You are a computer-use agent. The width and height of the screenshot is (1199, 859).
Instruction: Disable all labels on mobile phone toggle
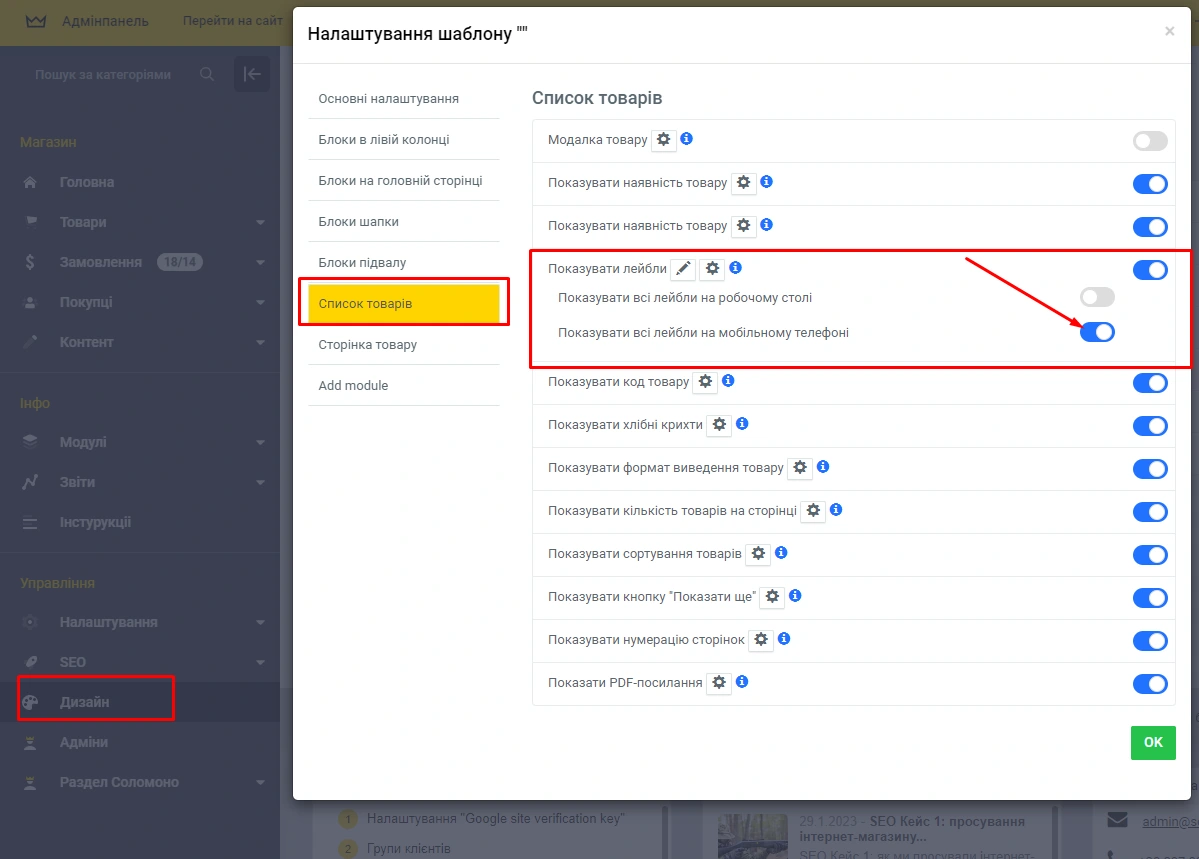coord(1097,332)
